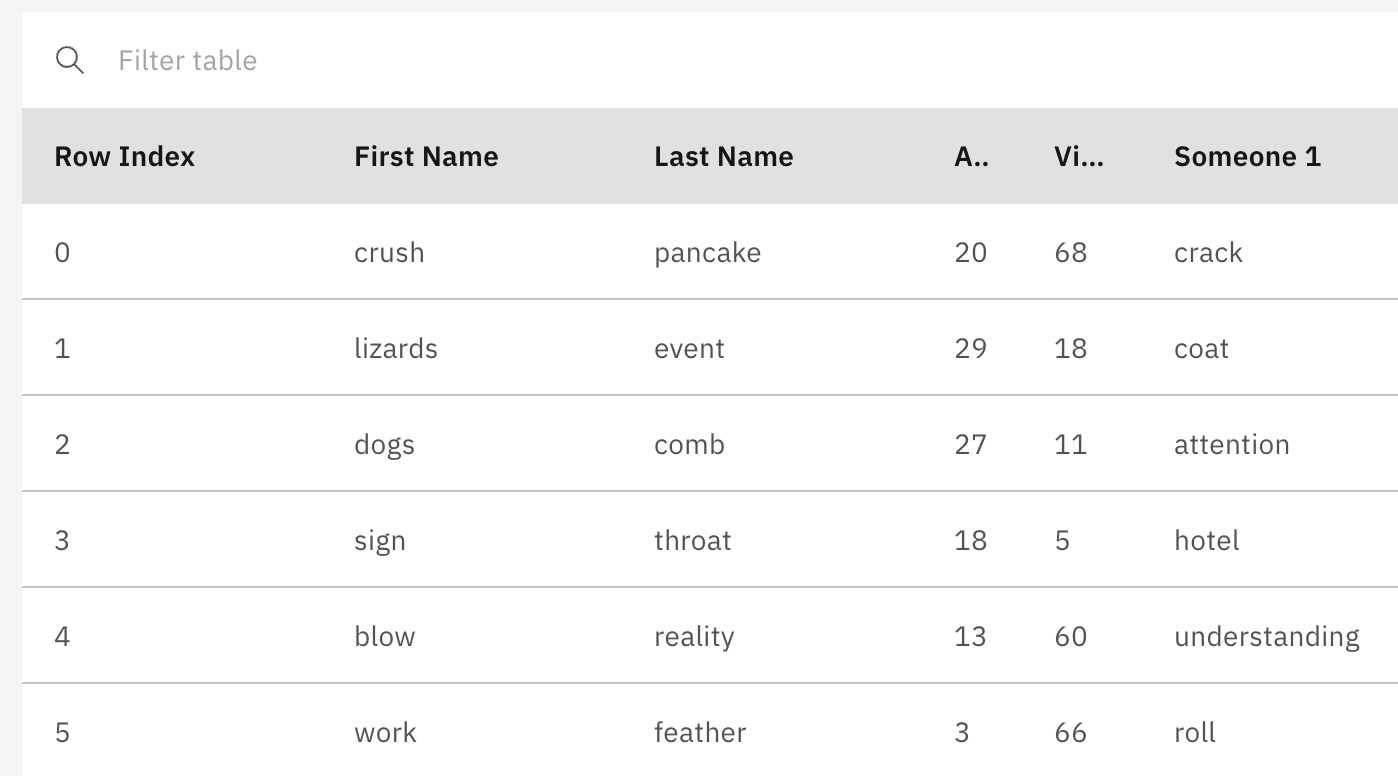This screenshot has width=1398, height=776.
Task: Click the cell with value hotel
Action: click(1204, 540)
